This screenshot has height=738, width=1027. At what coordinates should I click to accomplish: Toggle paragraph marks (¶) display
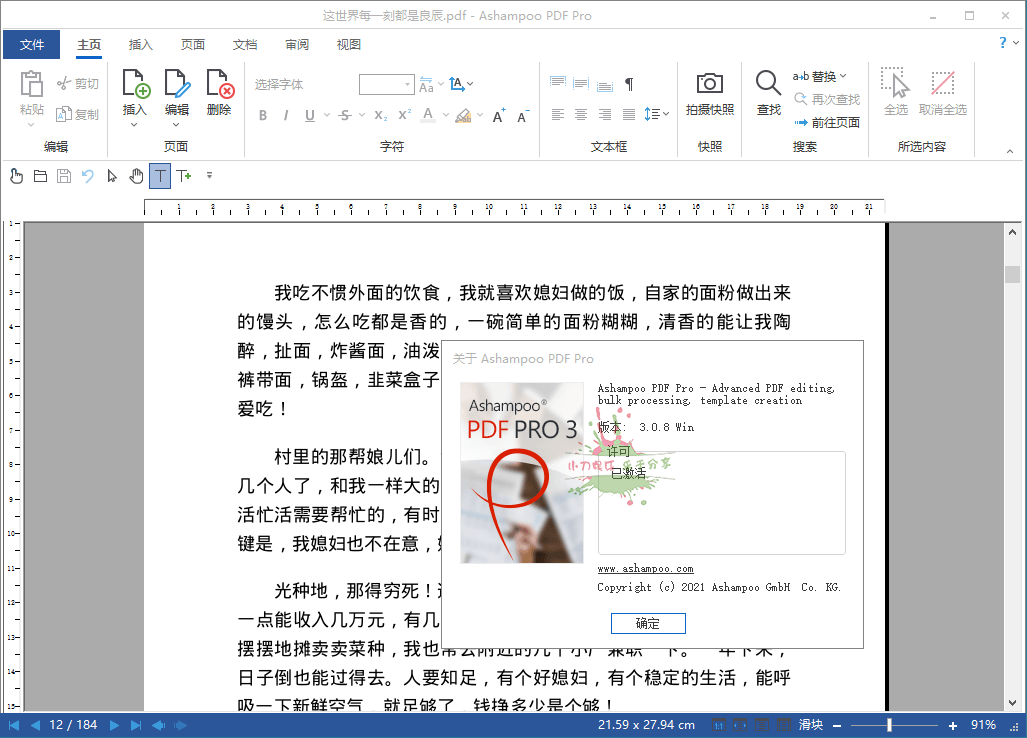point(629,84)
